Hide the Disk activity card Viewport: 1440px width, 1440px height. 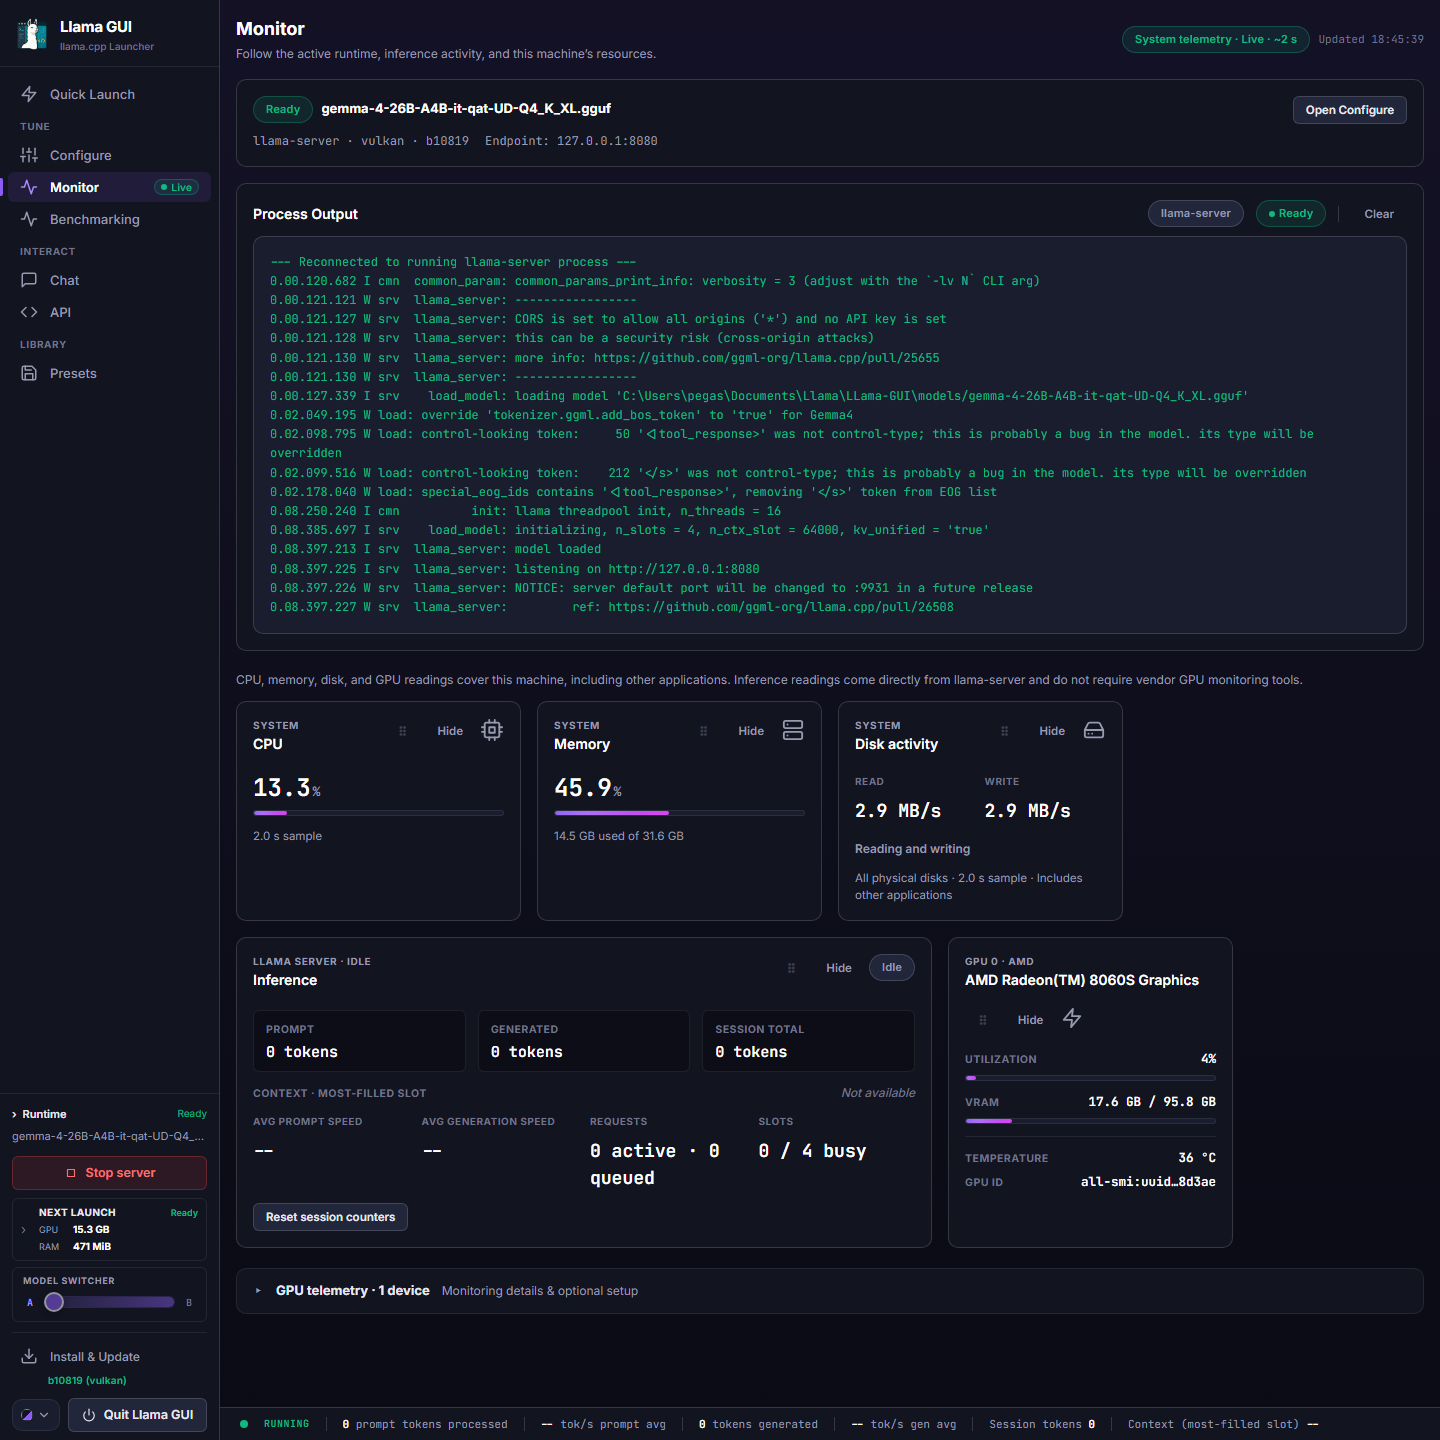[x=1052, y=731]
